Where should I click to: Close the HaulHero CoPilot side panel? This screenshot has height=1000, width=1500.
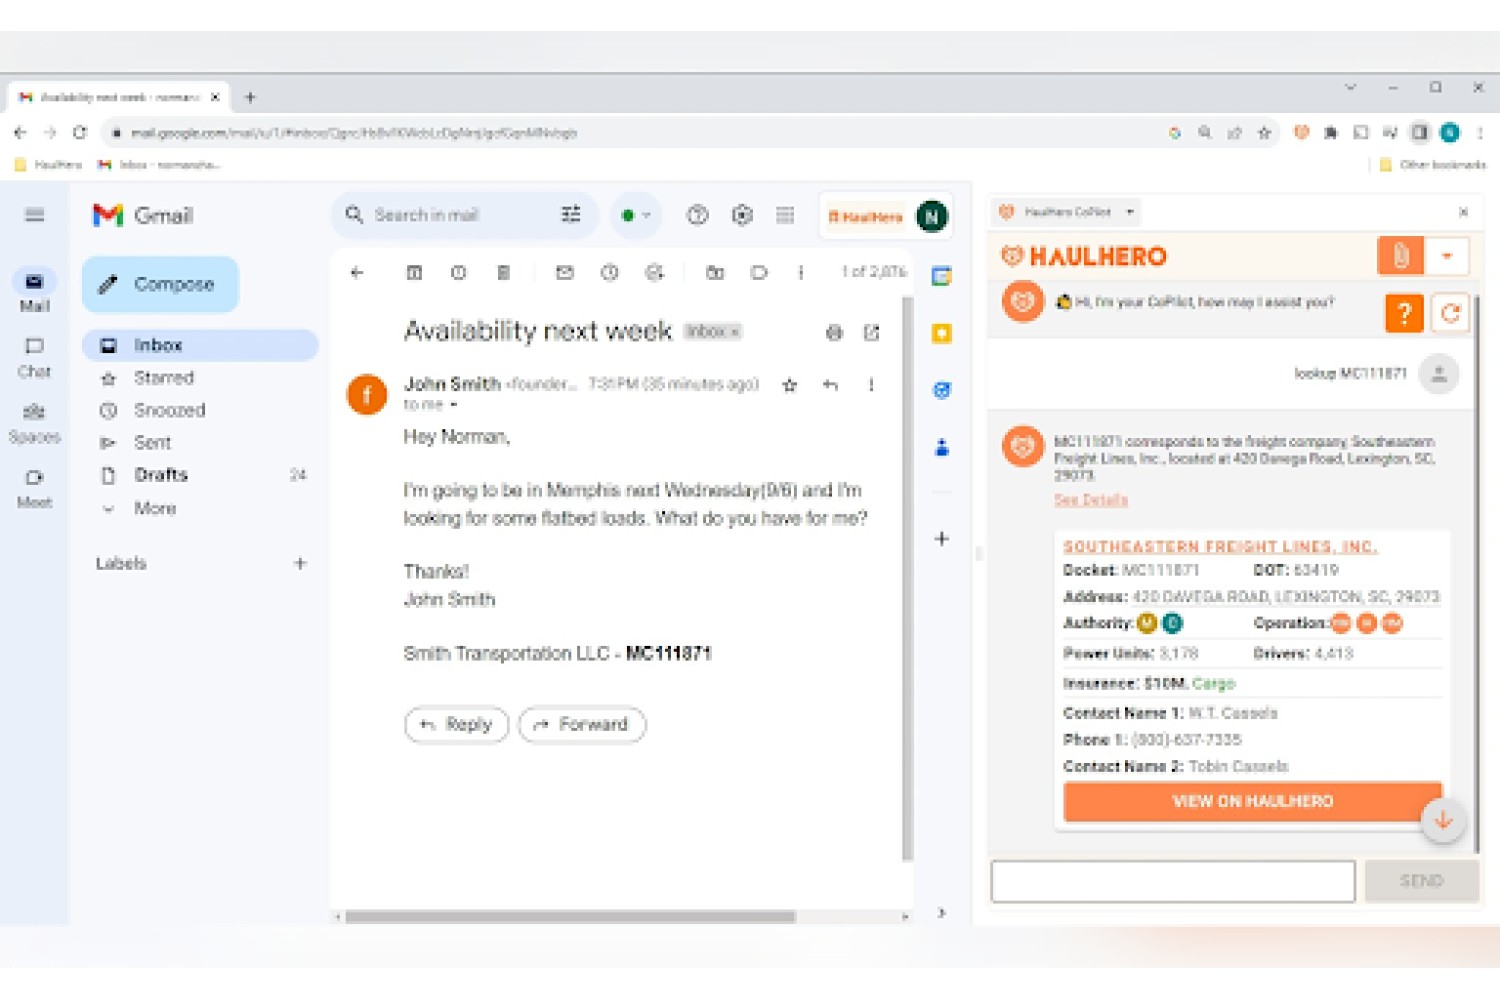click(1463, 212)
